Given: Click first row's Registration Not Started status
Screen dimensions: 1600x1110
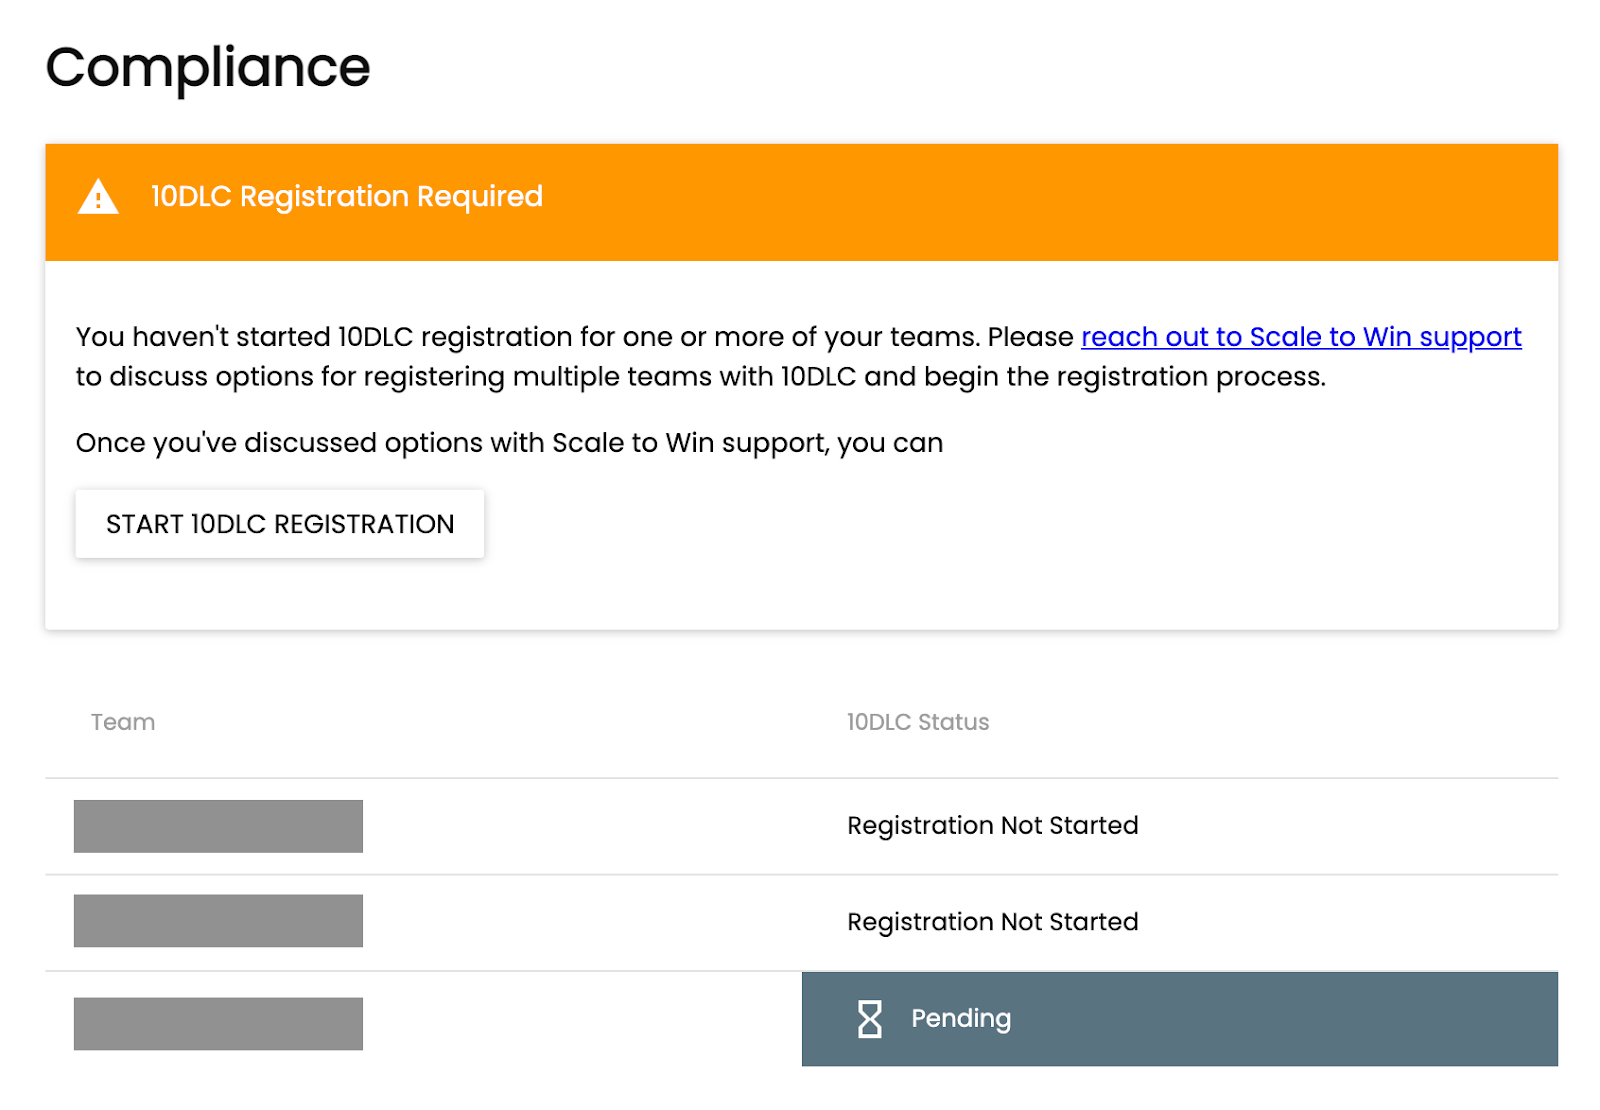Looking at the screenshot, I should [x=992, y=826].
